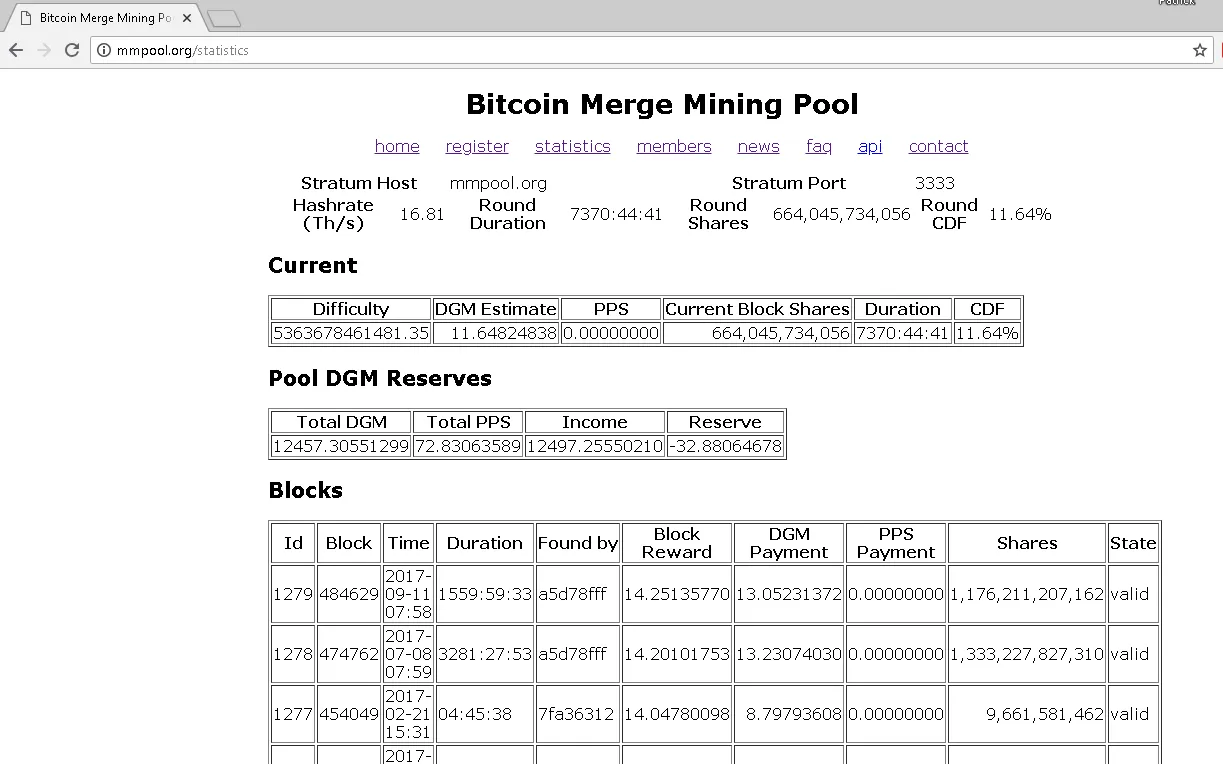The height and width of the screenshot is (764, 1223).
Task: Select hashrate value 16.81
Action: click(x=422, y=214)
